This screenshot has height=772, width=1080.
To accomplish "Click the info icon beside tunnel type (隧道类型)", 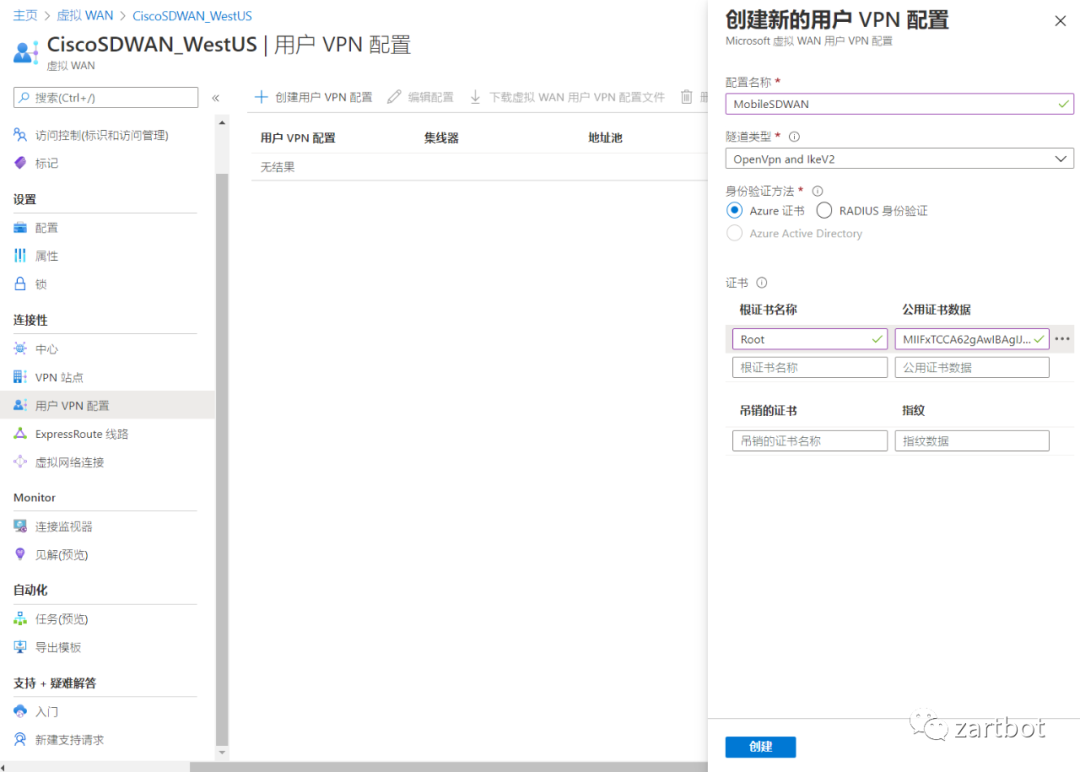I will pos(794,136).
